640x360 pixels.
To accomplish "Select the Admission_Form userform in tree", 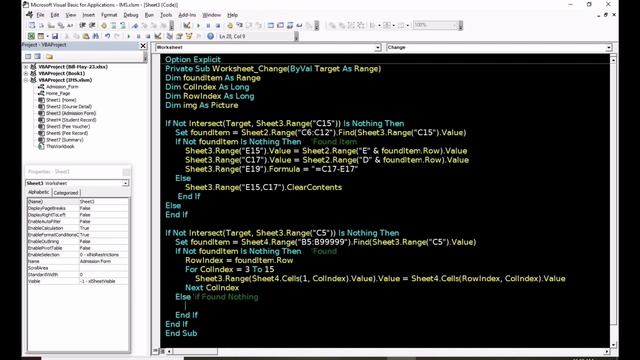I will (x=62, y=87).
